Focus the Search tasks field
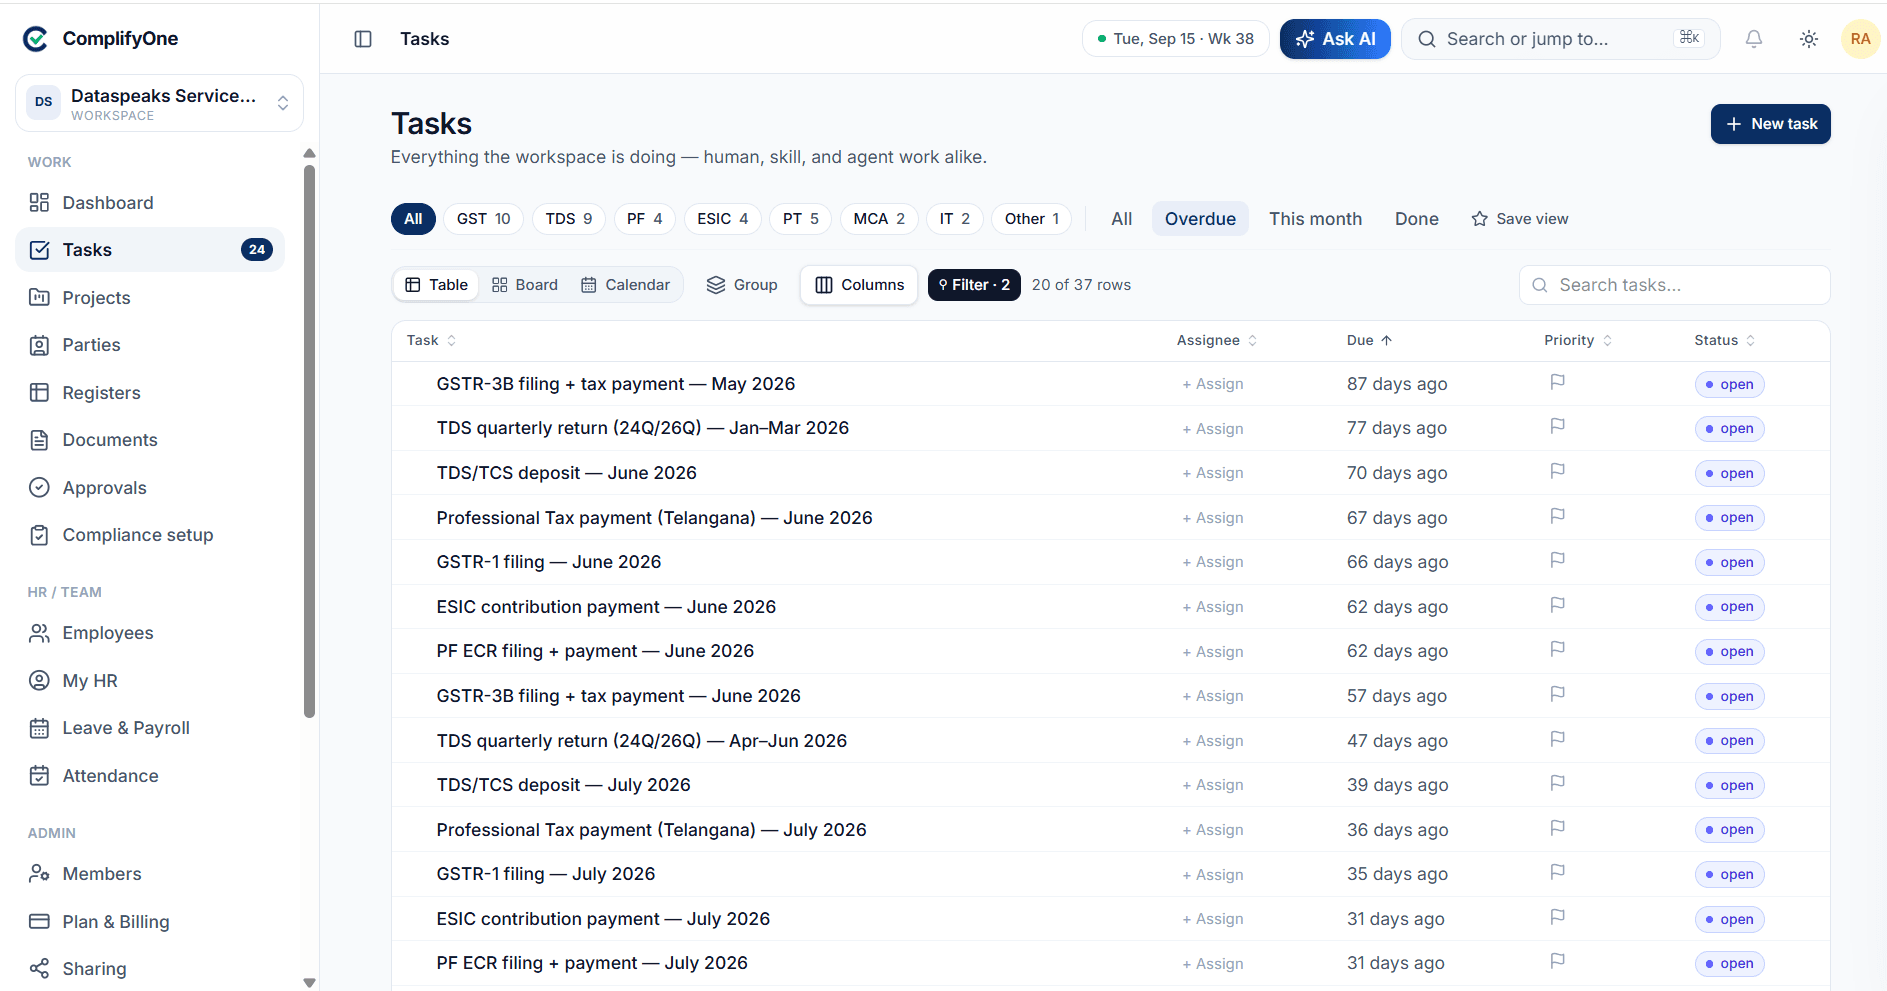Viewport: 1887px width, 991px height. tap(1675, 285)
